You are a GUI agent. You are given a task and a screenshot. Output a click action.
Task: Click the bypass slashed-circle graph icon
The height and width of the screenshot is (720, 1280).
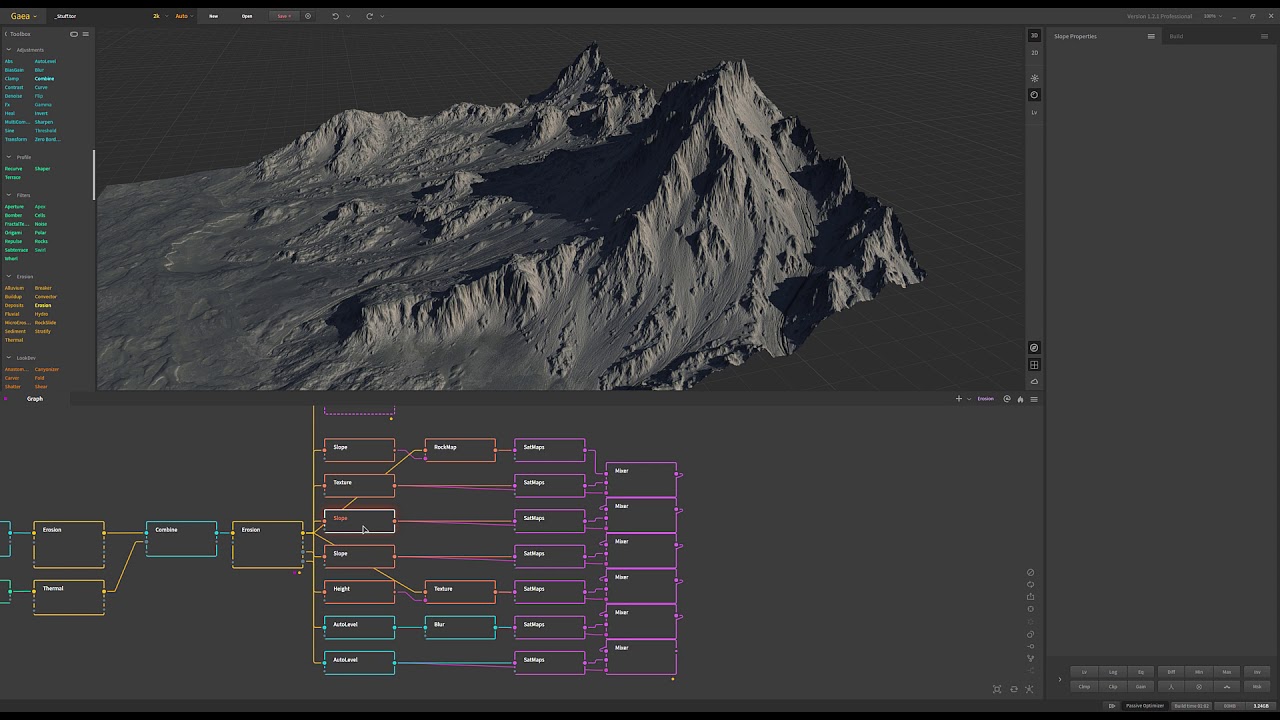click(x=1030, y=573)
